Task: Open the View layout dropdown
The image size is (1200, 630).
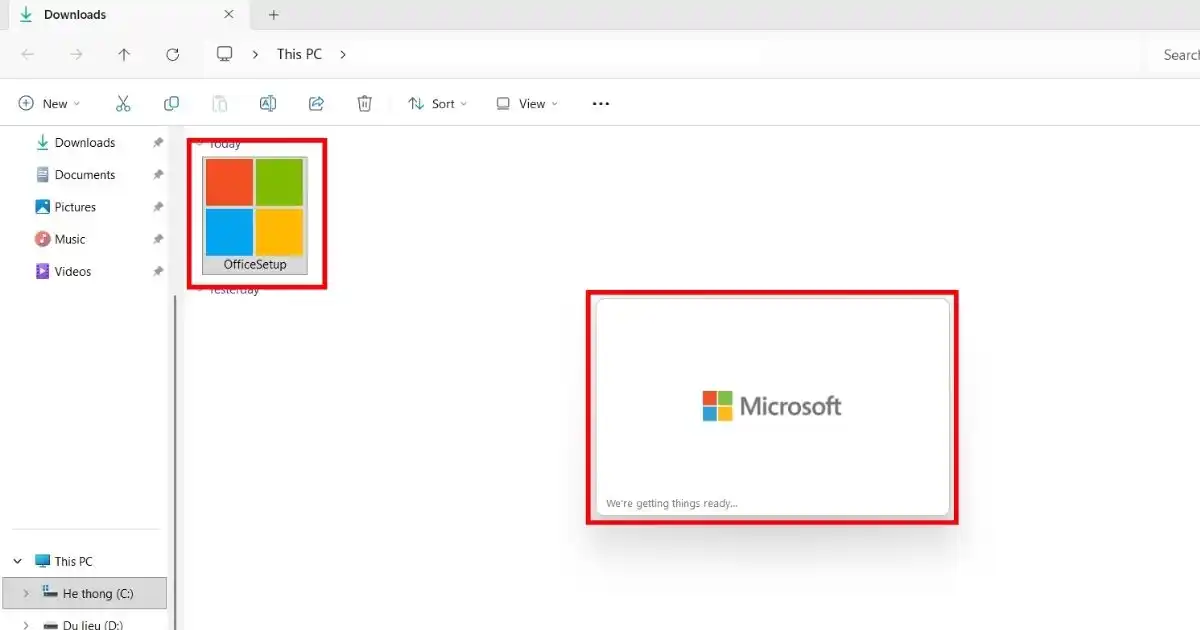Action: click(x=528, y=104)
